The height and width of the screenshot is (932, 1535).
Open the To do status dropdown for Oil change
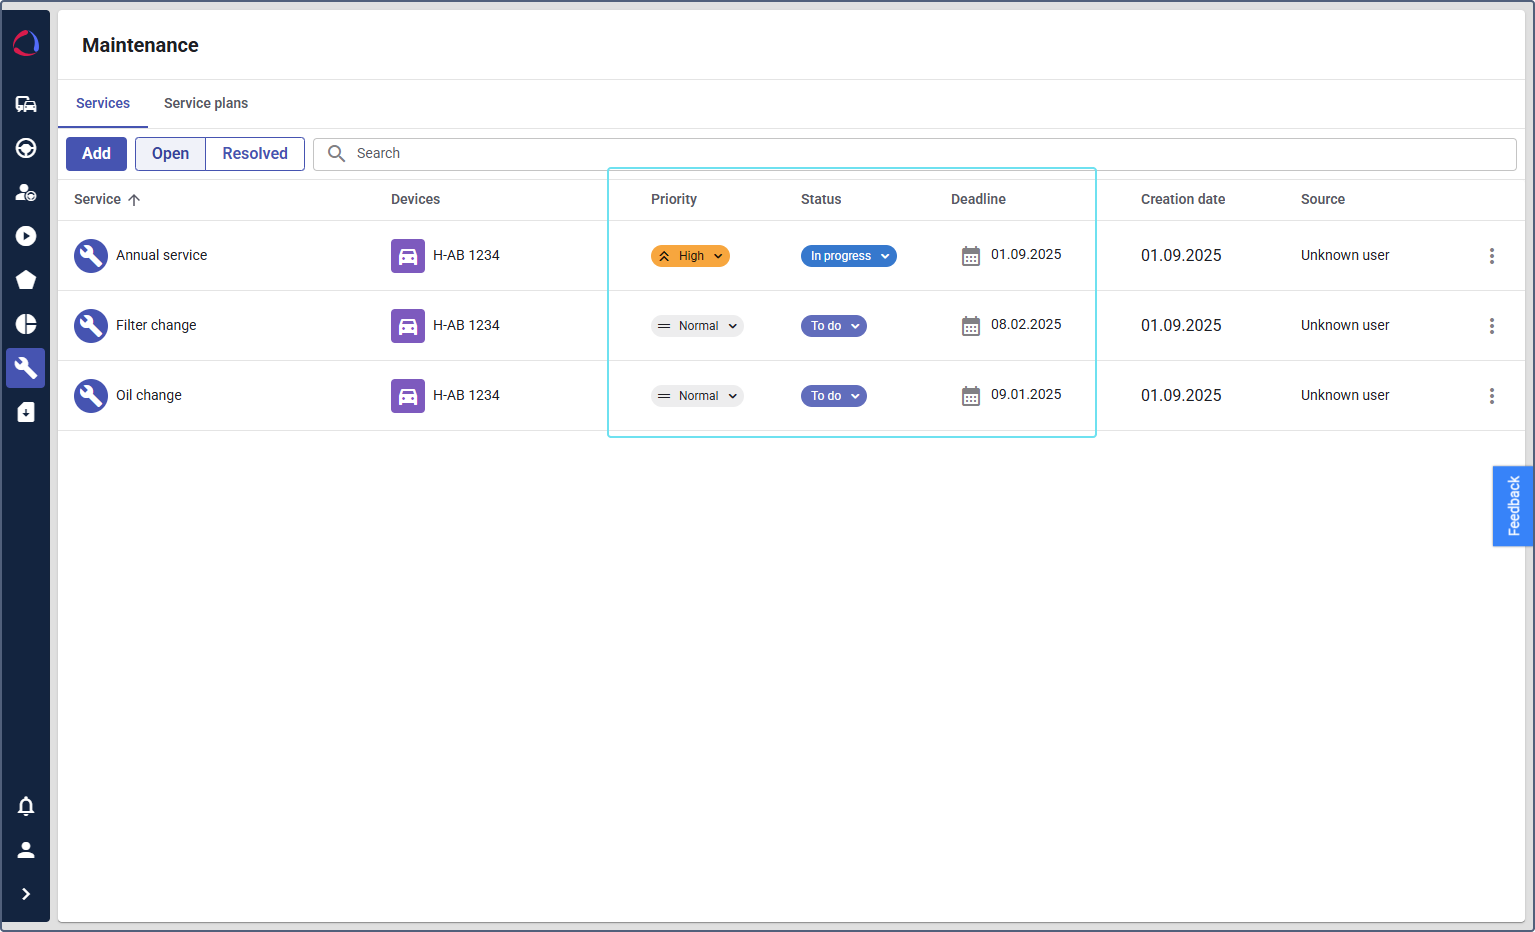[x=834, y=396]
